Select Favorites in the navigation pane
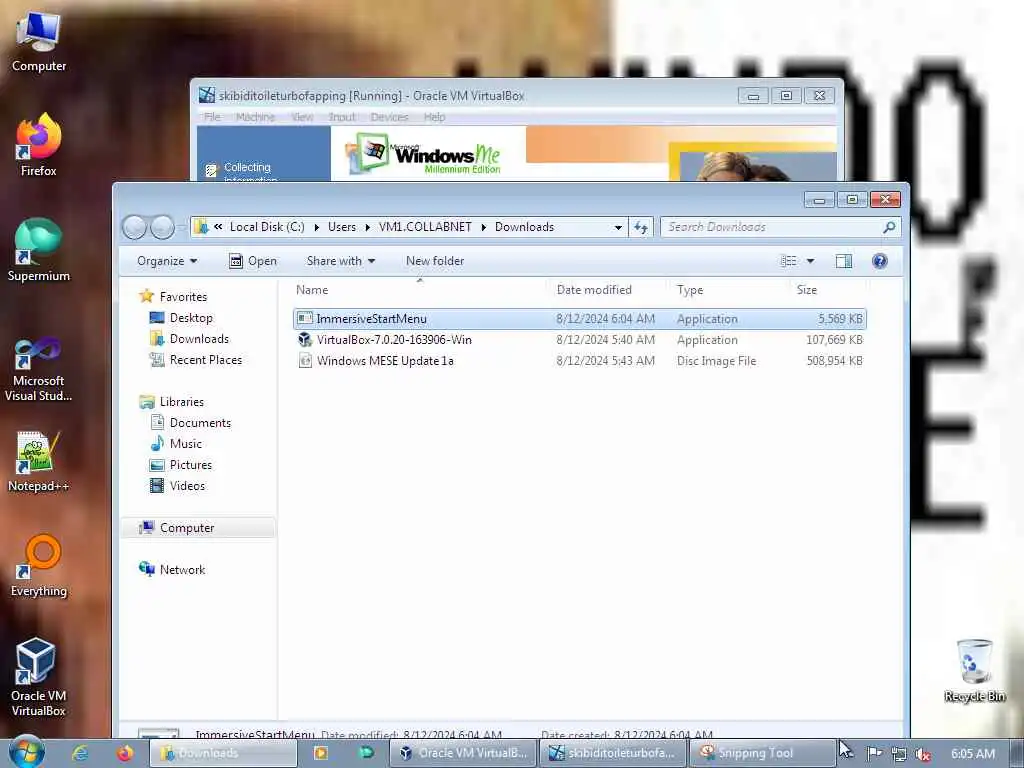The width and height of the screenshot is (1024, 768). point(174,296)
